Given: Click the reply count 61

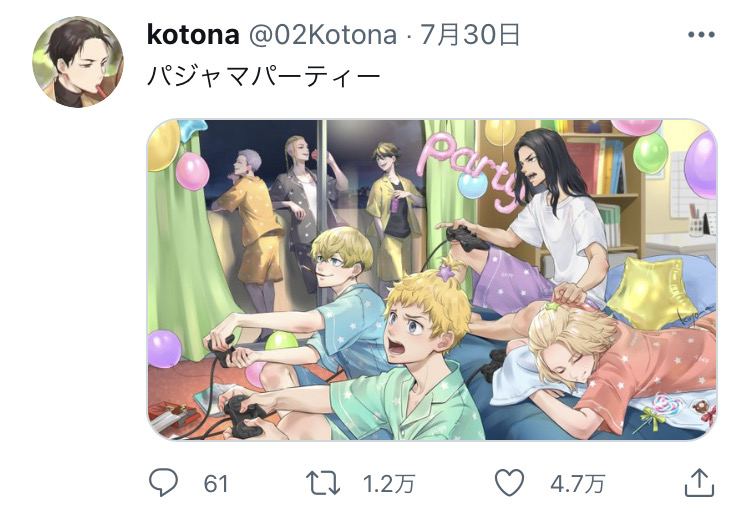Looking at the screenshot, I should (x=216, y=484).
